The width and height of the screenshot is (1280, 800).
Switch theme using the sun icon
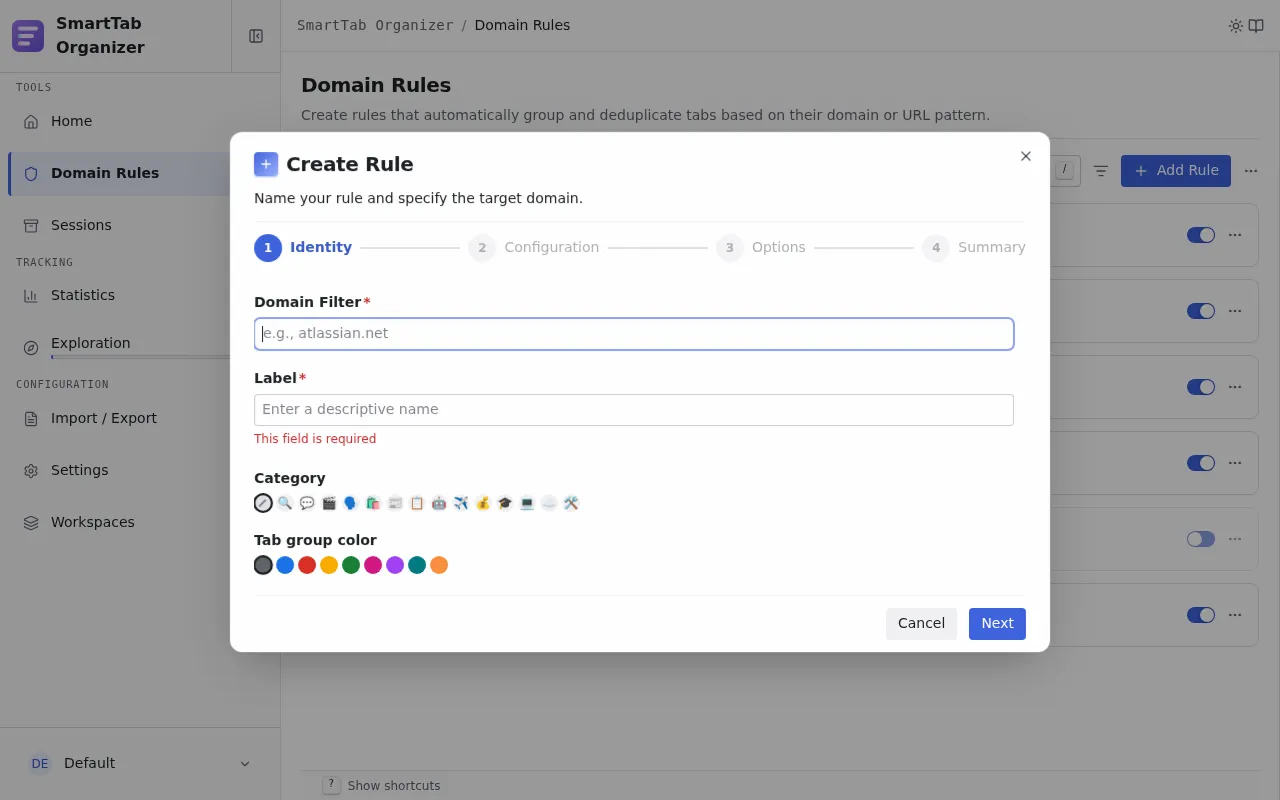coord(1236,26)
